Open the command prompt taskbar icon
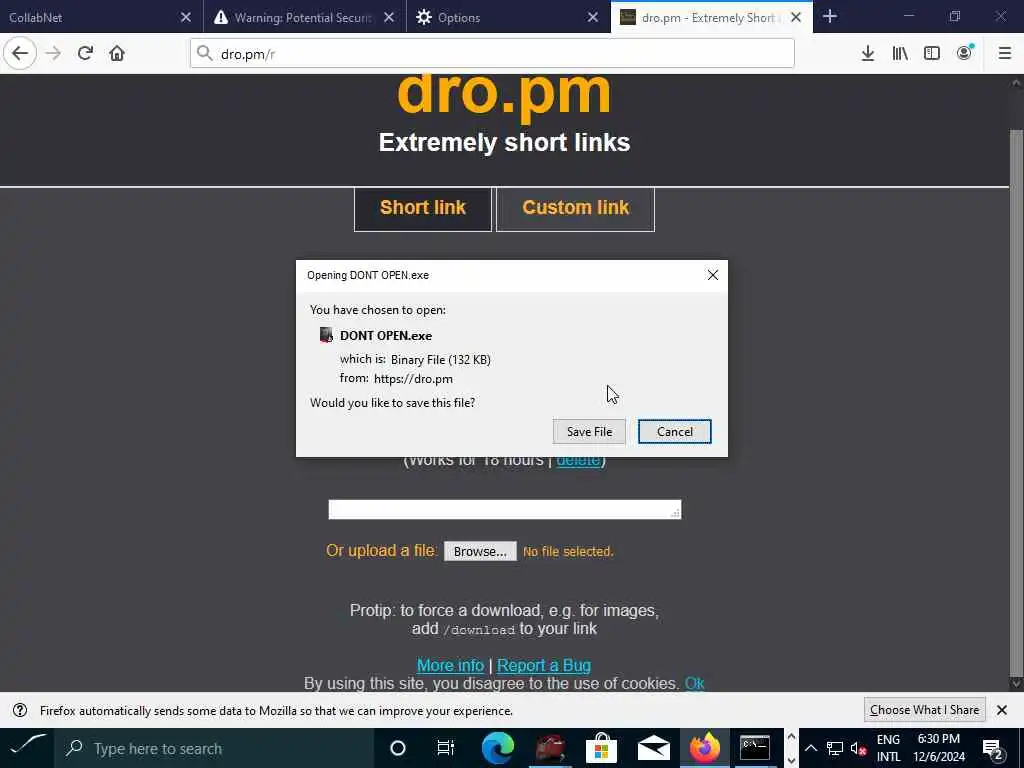 point(755,748)
